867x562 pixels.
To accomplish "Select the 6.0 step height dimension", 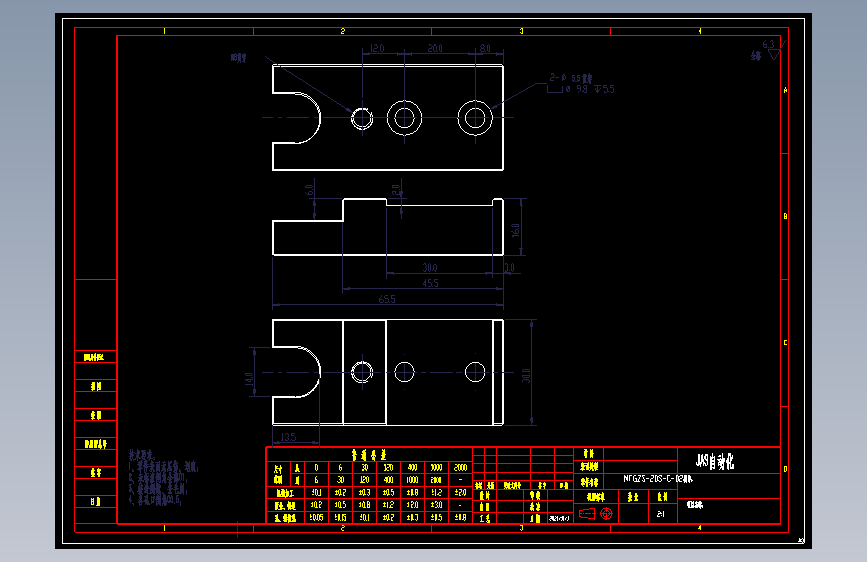I will (x=309, y=191).
